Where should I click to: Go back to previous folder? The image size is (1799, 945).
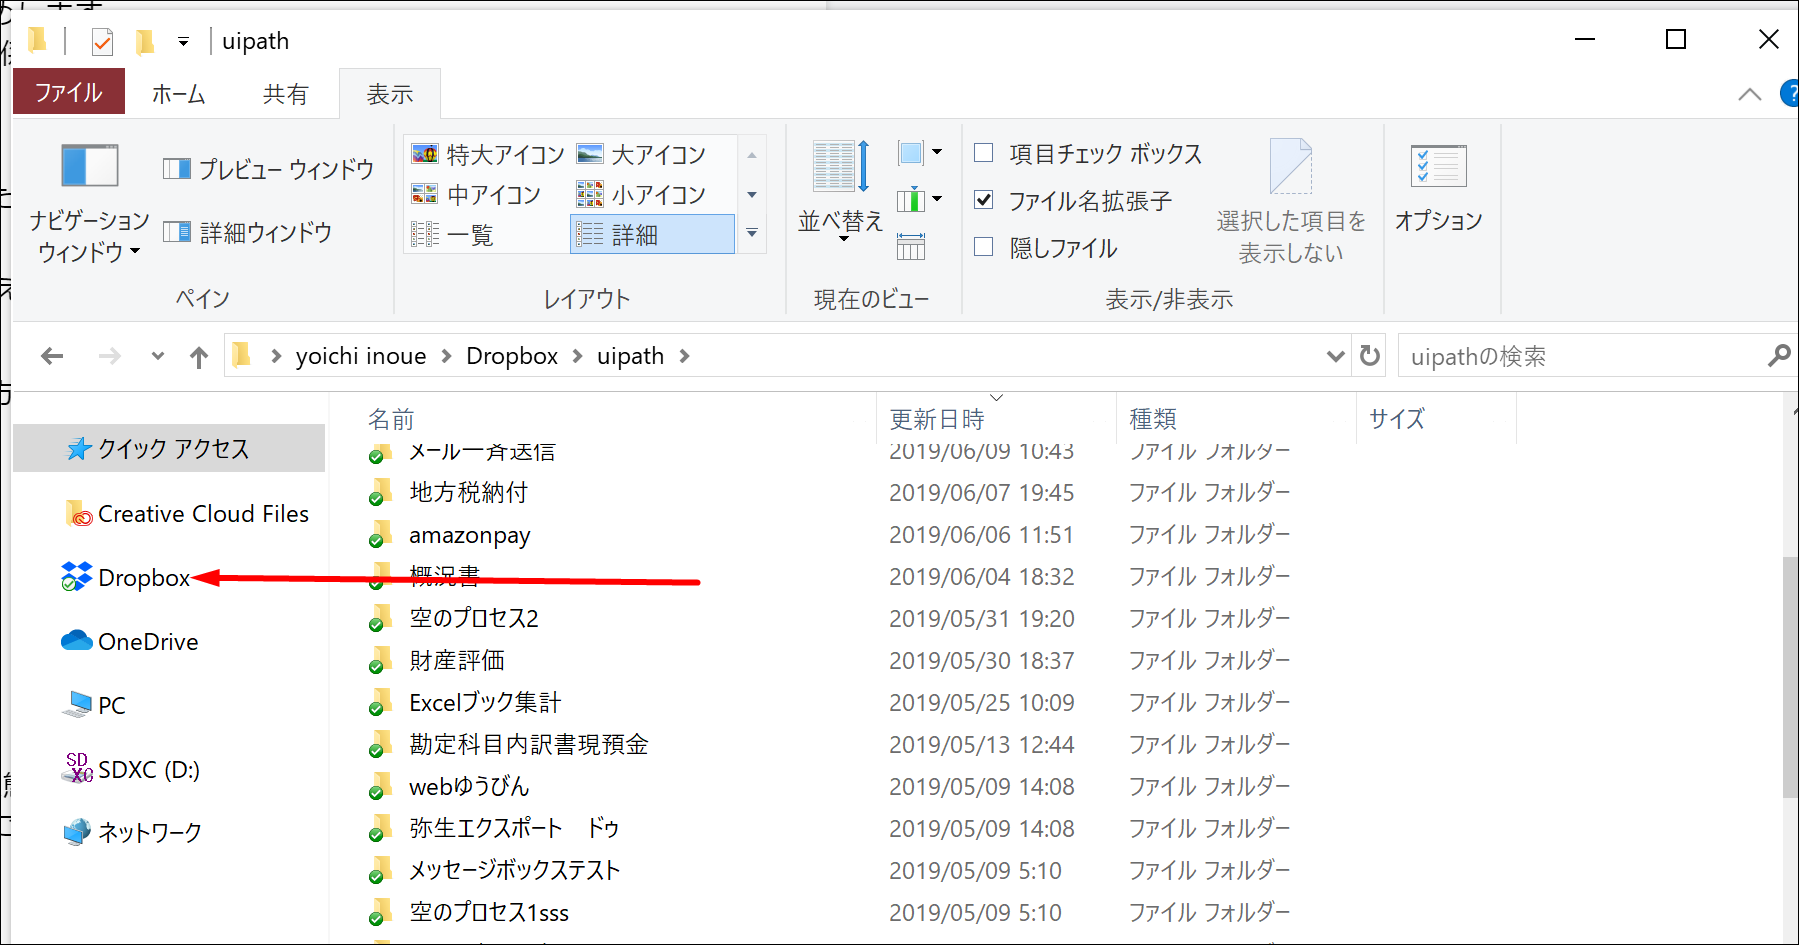coord(52,356)
